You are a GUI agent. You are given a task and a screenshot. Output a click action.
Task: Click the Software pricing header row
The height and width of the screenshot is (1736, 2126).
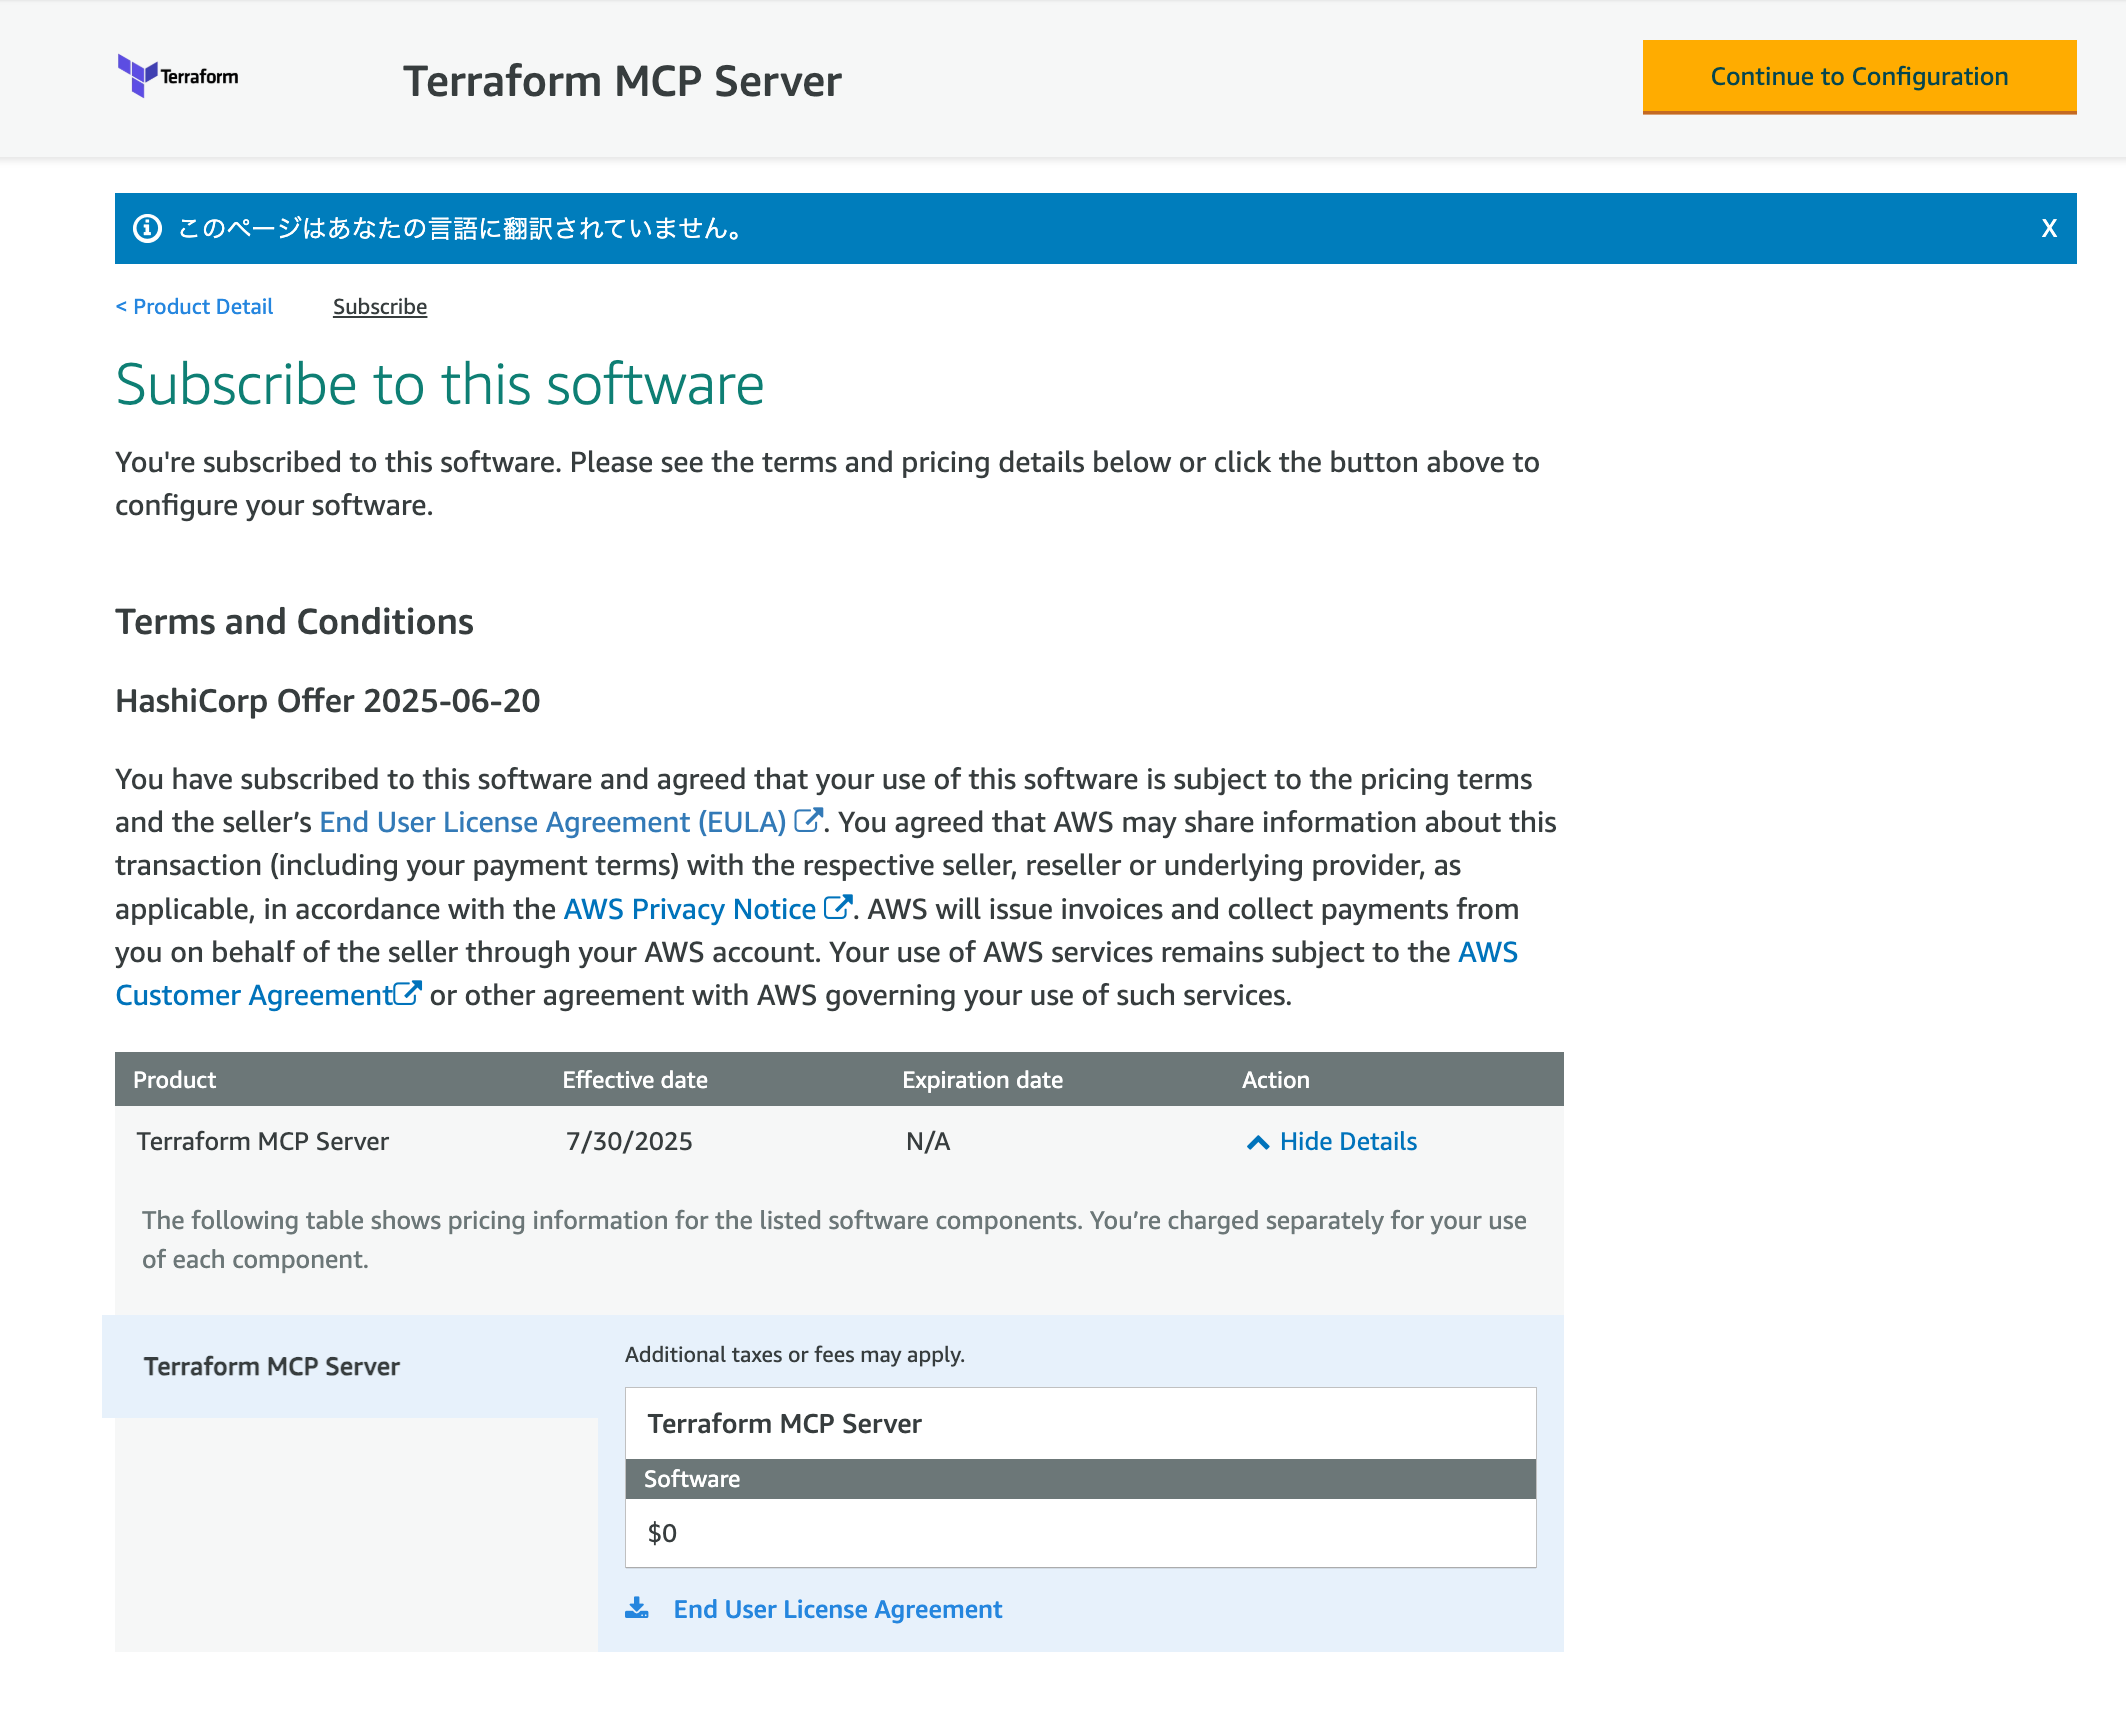point(1080,1479)
